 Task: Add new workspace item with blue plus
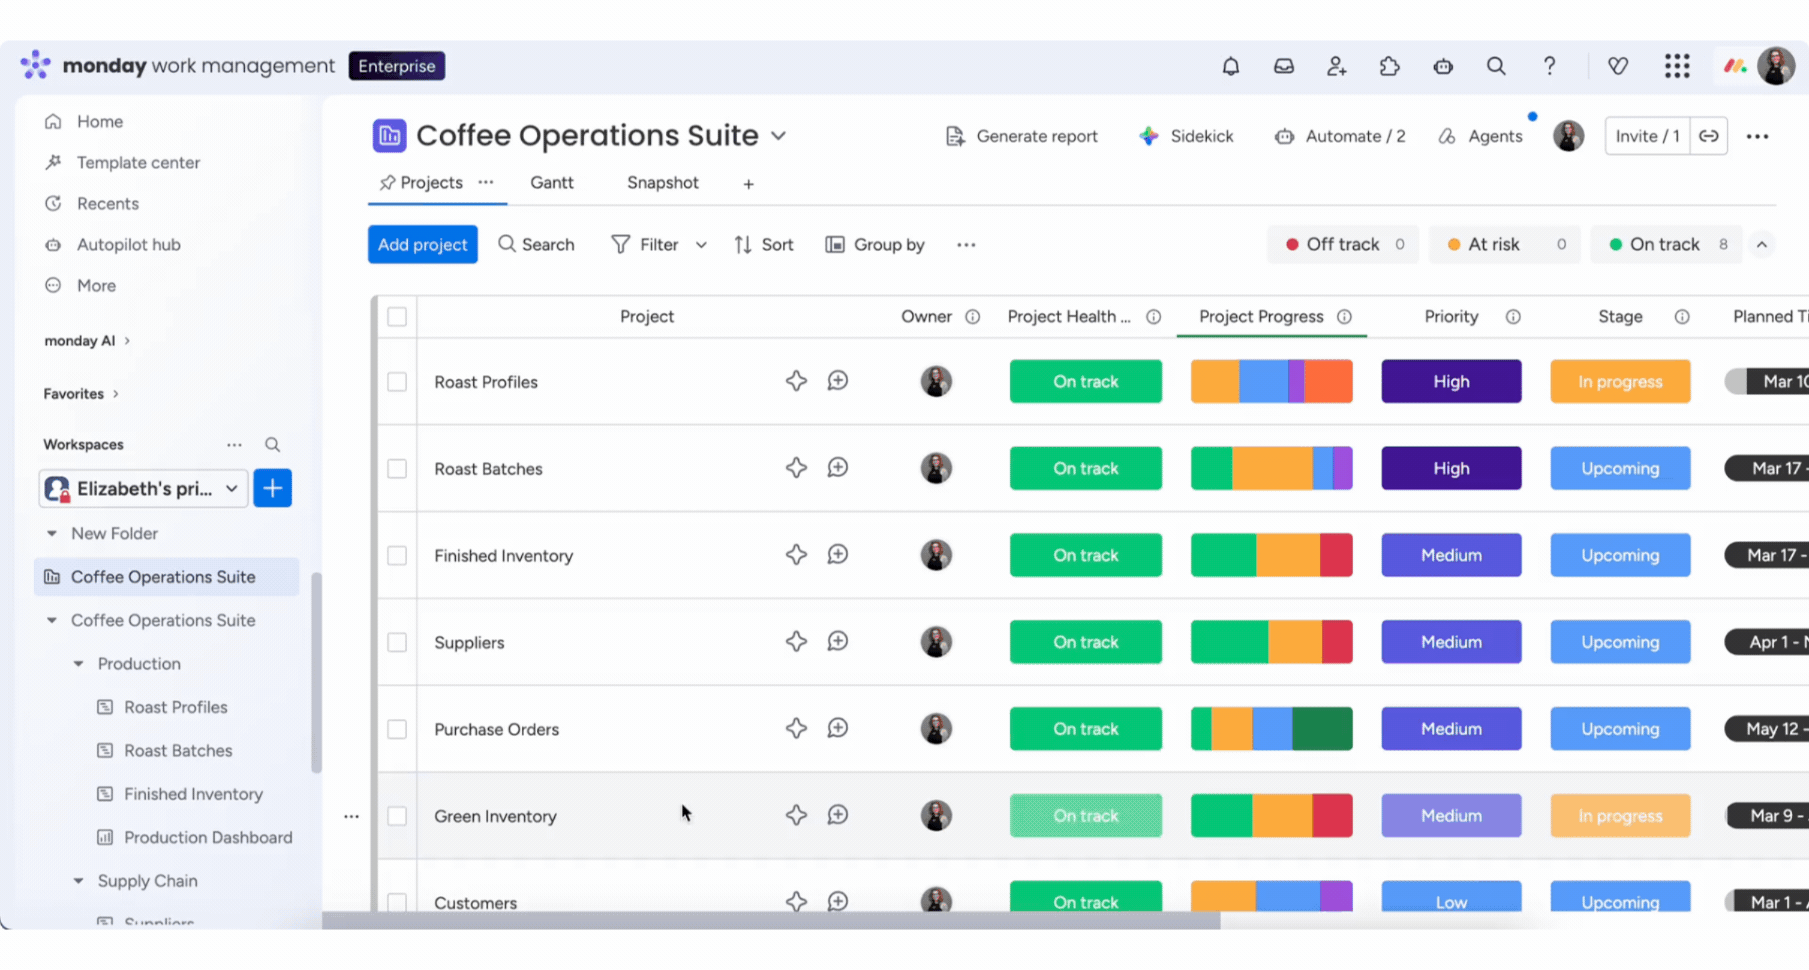[x=272, y=489]
